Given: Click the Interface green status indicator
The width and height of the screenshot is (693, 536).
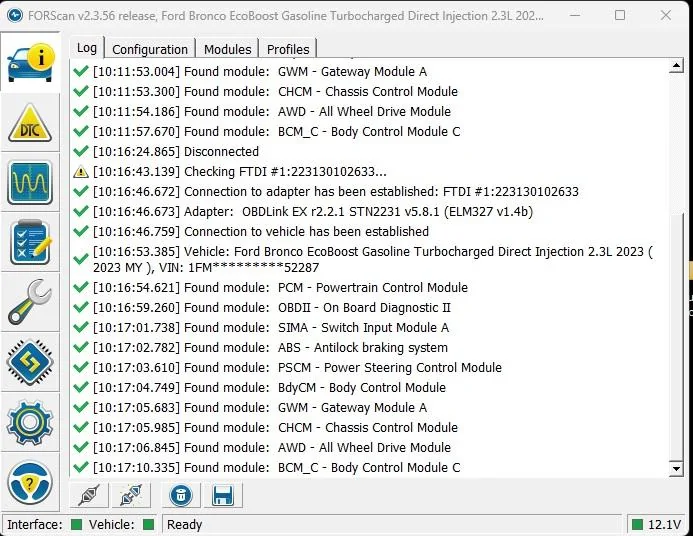Looking at the screenshot, I should pyautogui.click(x=76, y=525).
